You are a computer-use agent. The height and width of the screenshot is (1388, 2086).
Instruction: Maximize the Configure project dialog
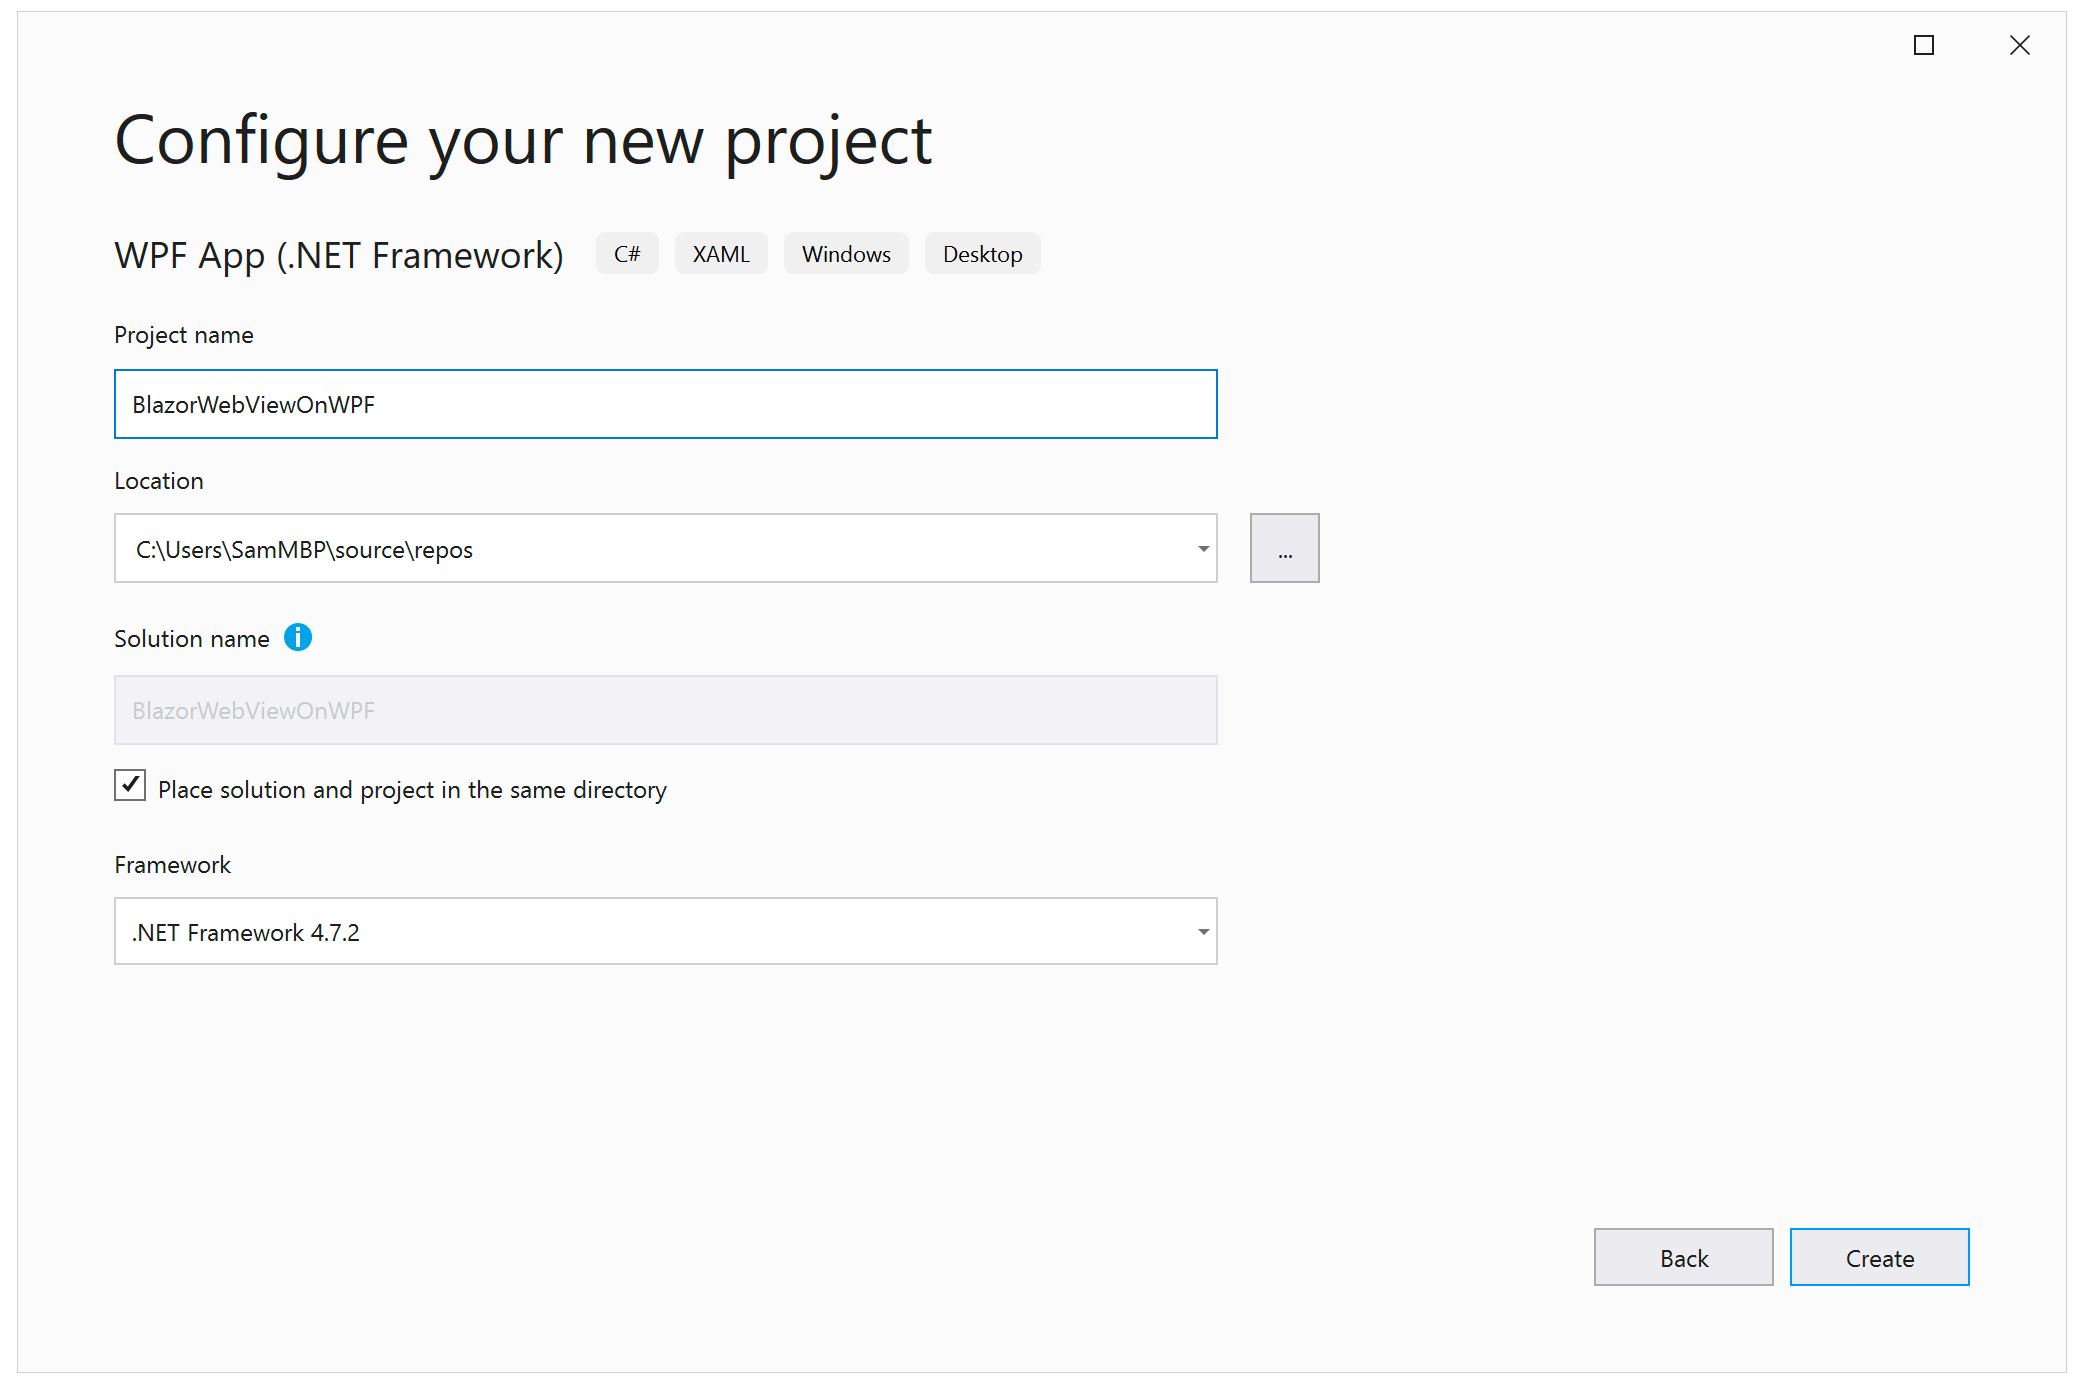coord(1923,45)
